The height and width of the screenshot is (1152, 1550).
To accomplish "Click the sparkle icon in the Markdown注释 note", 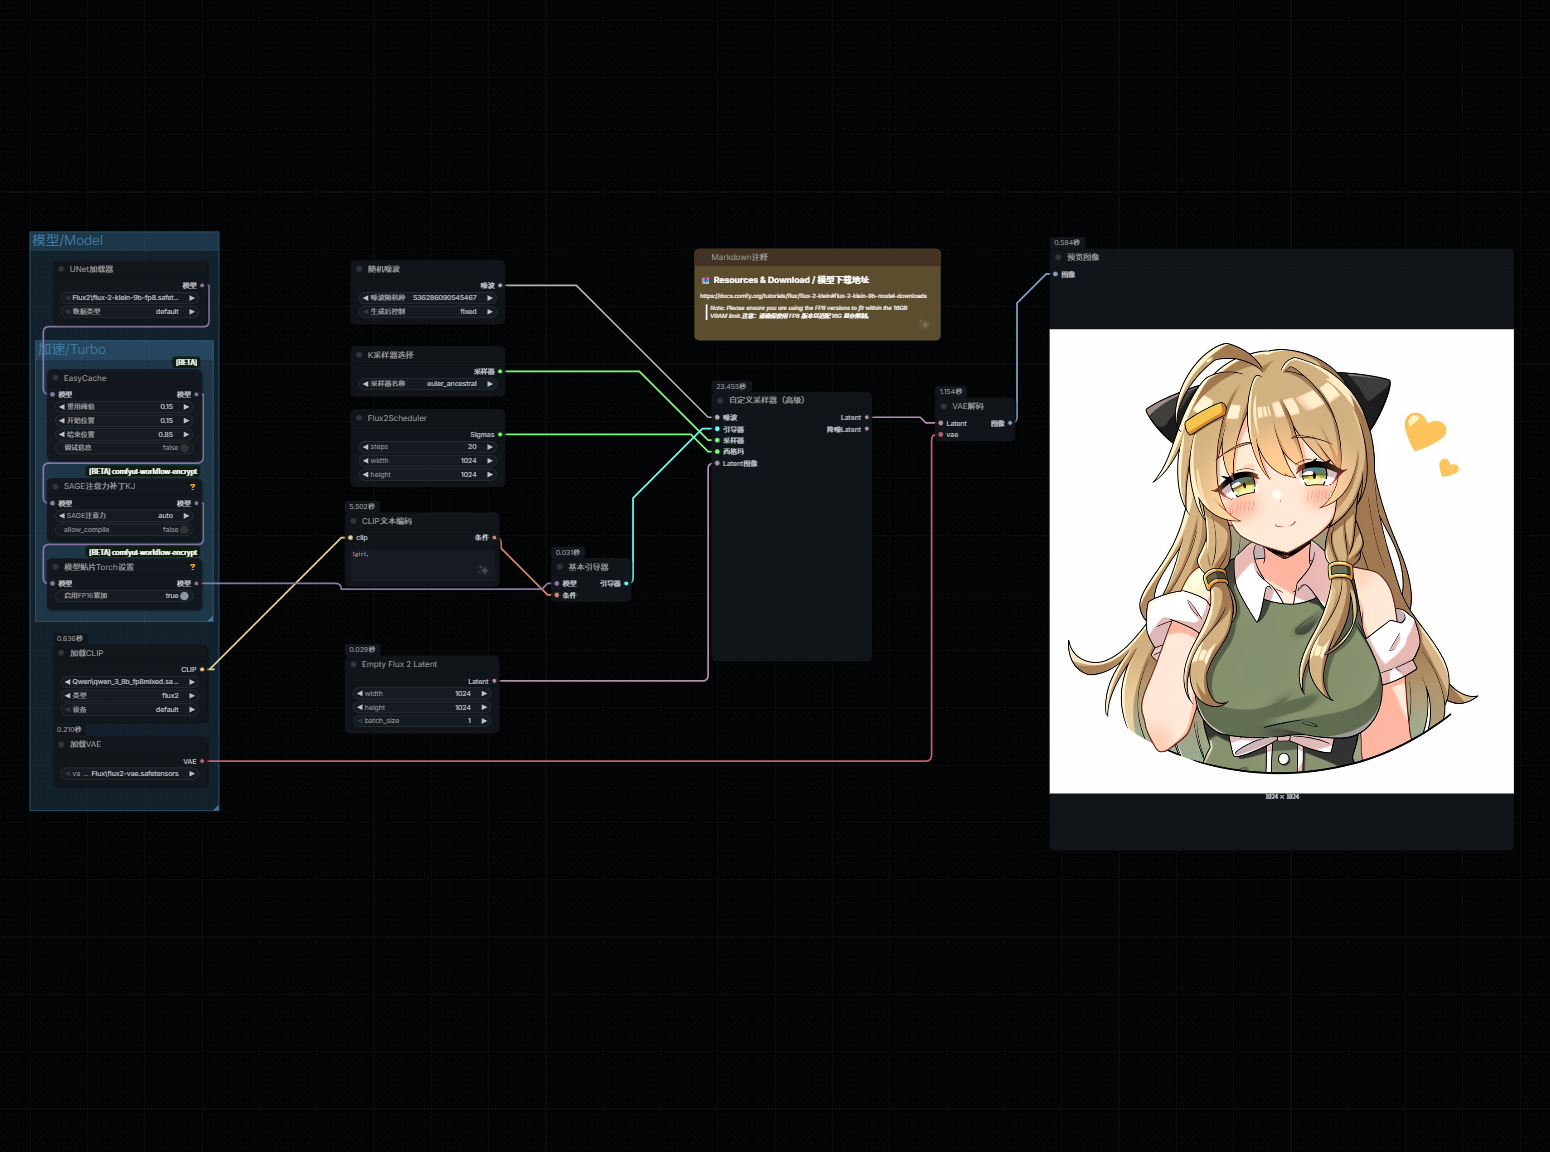I will (923, 324).
